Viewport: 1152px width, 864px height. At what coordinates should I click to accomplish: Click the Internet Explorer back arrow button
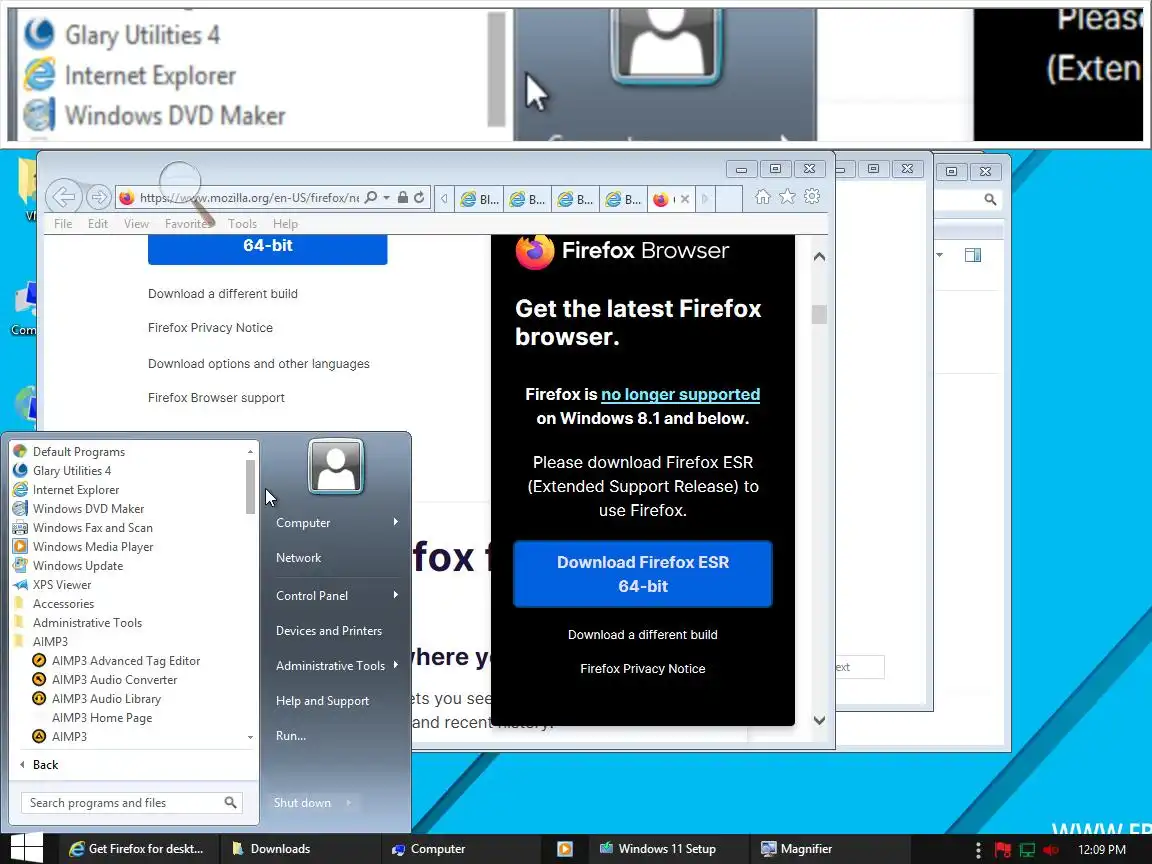click(x=64, y=197)
